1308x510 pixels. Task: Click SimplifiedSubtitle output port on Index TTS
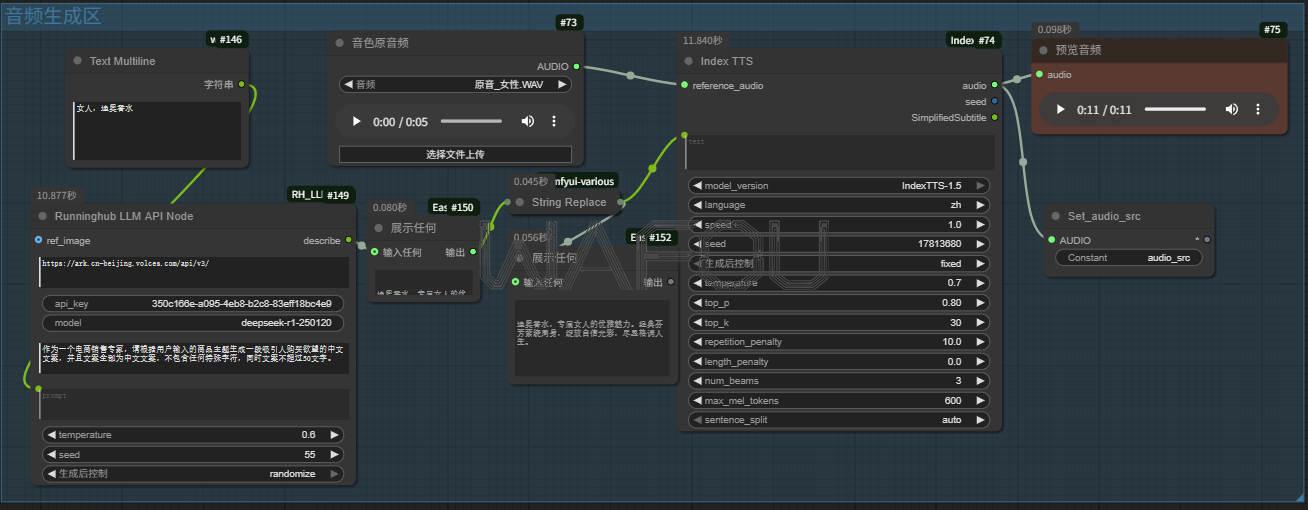coord(994,117)
